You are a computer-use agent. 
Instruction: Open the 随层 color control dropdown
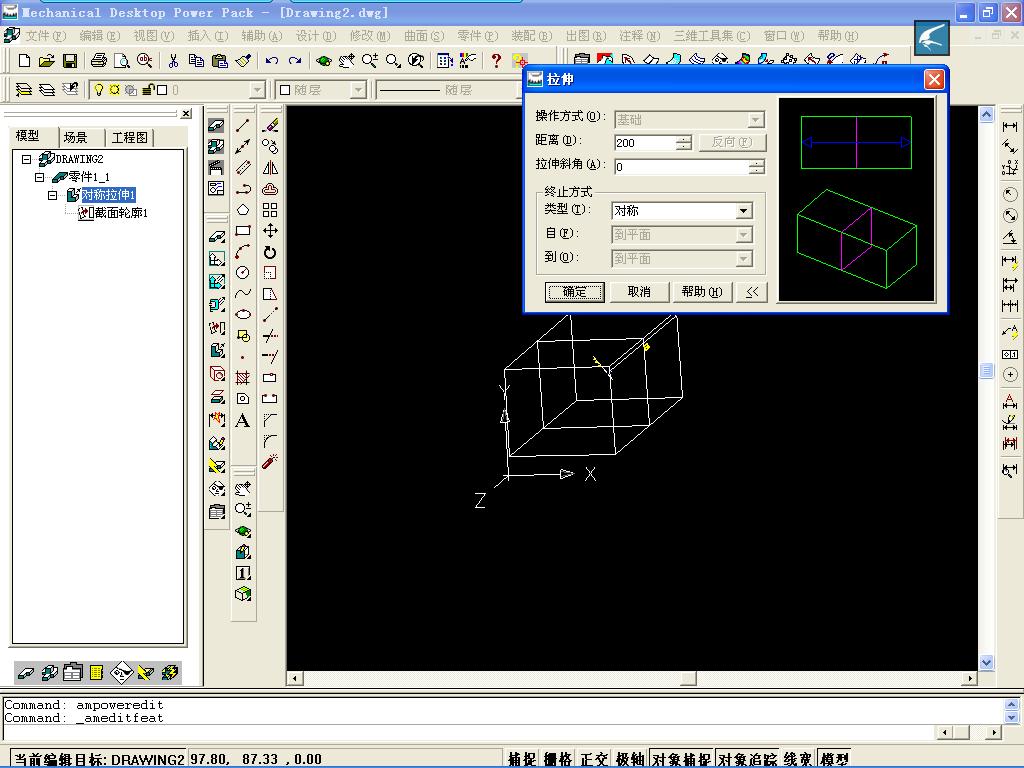tap(359, 89)
